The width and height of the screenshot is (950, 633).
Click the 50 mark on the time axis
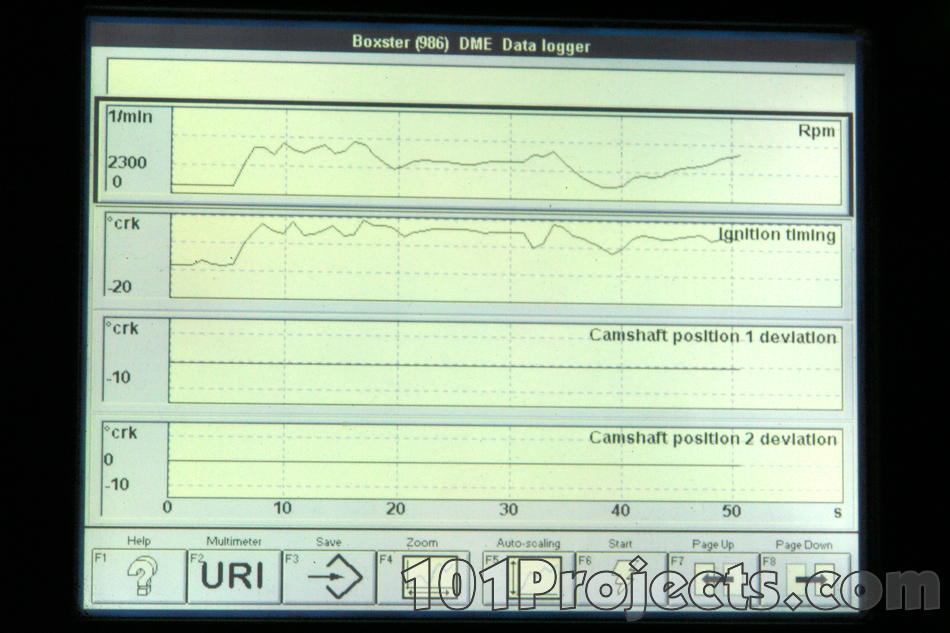click(x=731, y=511)
